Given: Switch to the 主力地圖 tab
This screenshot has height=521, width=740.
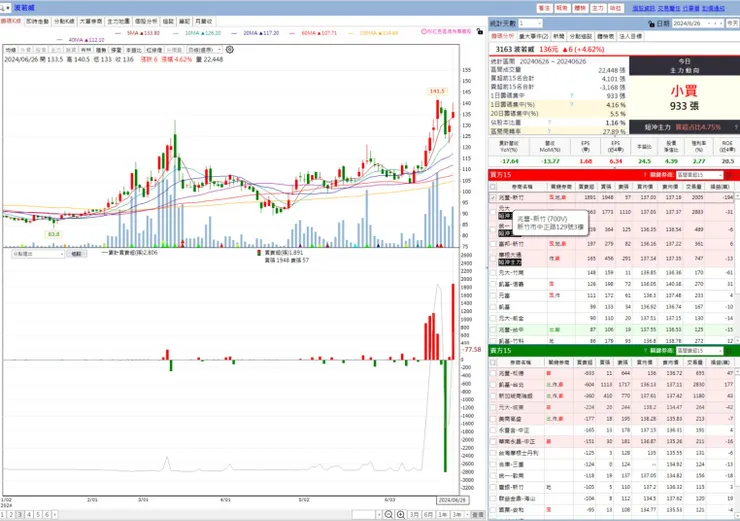Looking at the screenshot, I should pos(118,22).
